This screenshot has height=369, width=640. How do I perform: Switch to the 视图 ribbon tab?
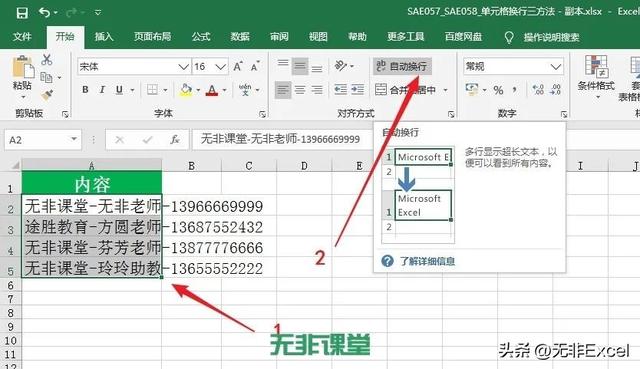pos(318,37)
